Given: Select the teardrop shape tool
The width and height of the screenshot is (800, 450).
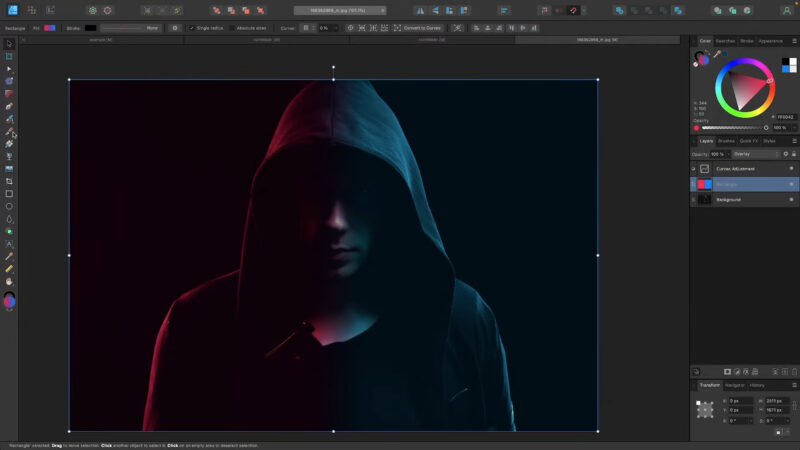Looking at the screenshot, I should (x=9, y=219).
